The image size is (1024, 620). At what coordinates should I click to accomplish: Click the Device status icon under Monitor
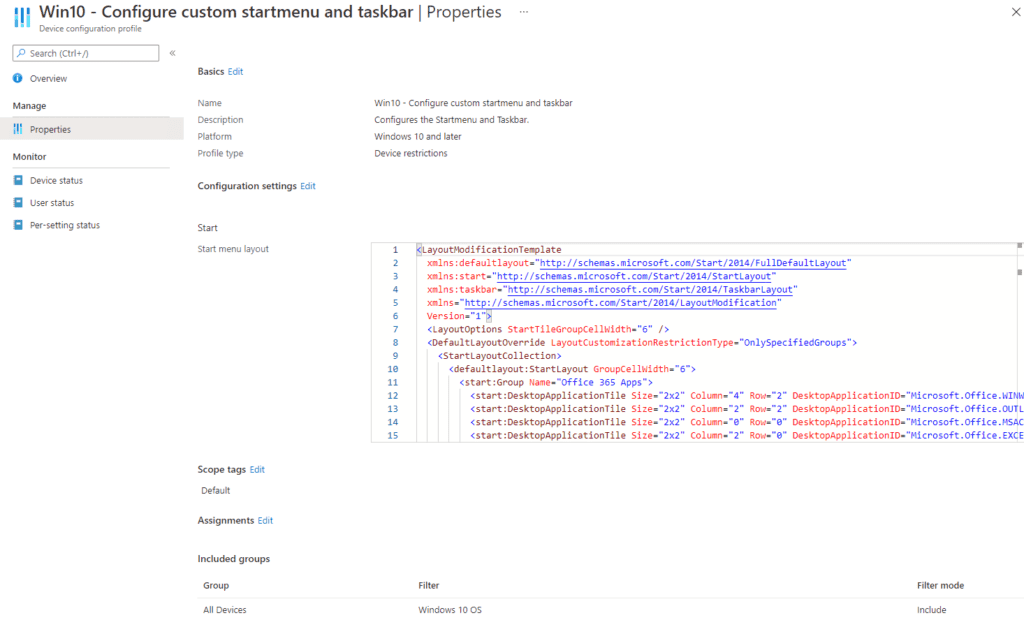18,181
